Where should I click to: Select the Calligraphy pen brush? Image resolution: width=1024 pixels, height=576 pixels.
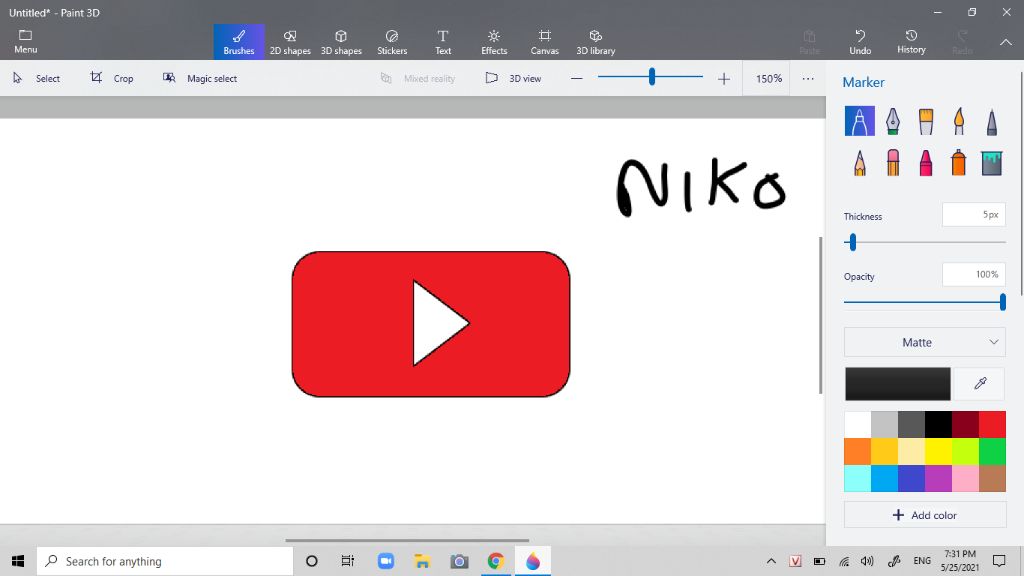(893, 121)
